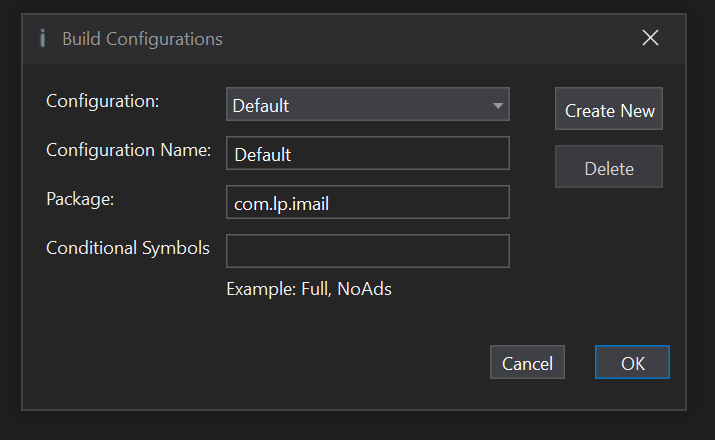The height and width of the screenshot is (440, 715).
Task: Click the "Package:" label
Action: (80, 198)
